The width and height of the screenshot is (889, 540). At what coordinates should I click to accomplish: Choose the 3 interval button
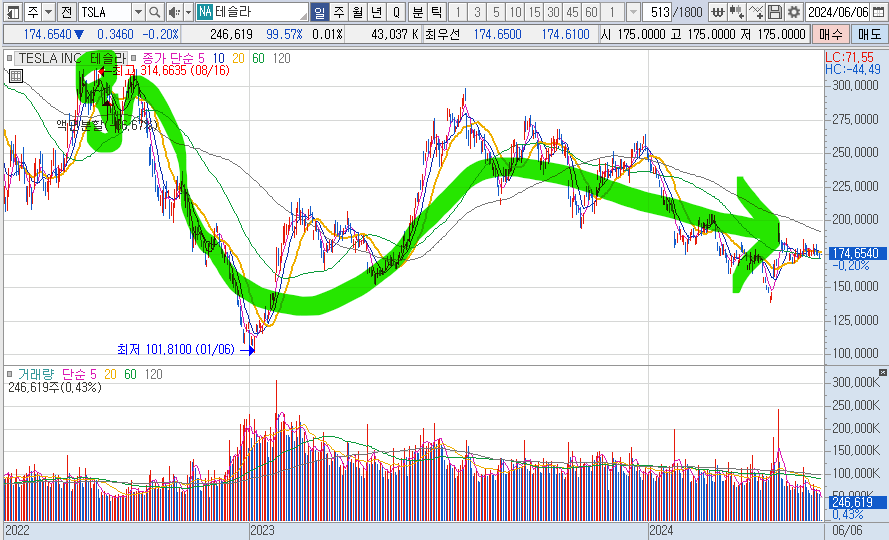click(x=477, y=12)
